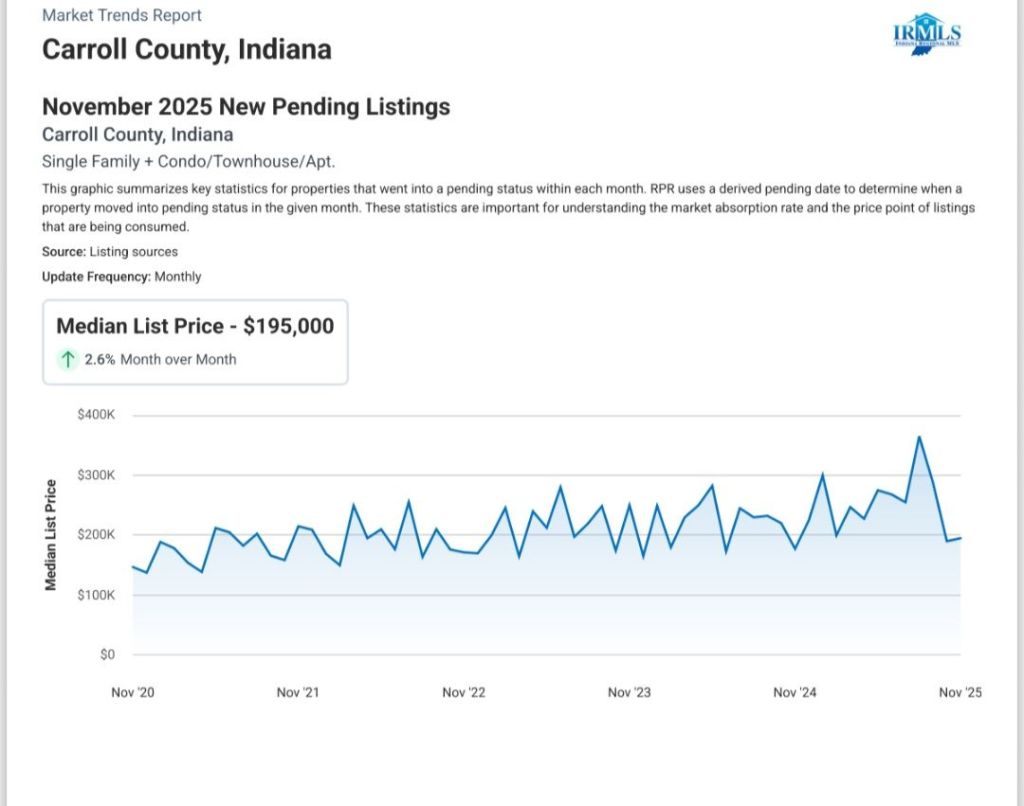This screenshot has height=806, width=1024.
Task: Click the $400K y-axis label
Action: coord(97,415)
